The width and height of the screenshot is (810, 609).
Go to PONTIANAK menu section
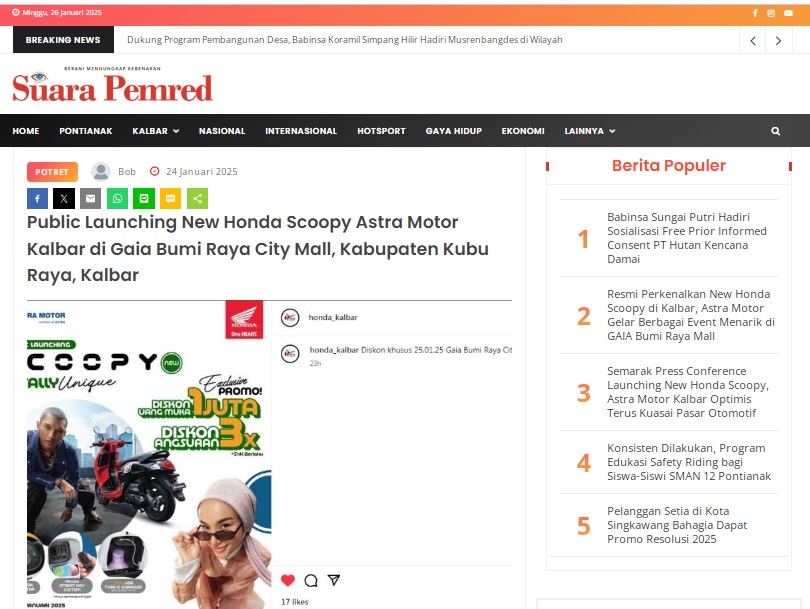86,131
